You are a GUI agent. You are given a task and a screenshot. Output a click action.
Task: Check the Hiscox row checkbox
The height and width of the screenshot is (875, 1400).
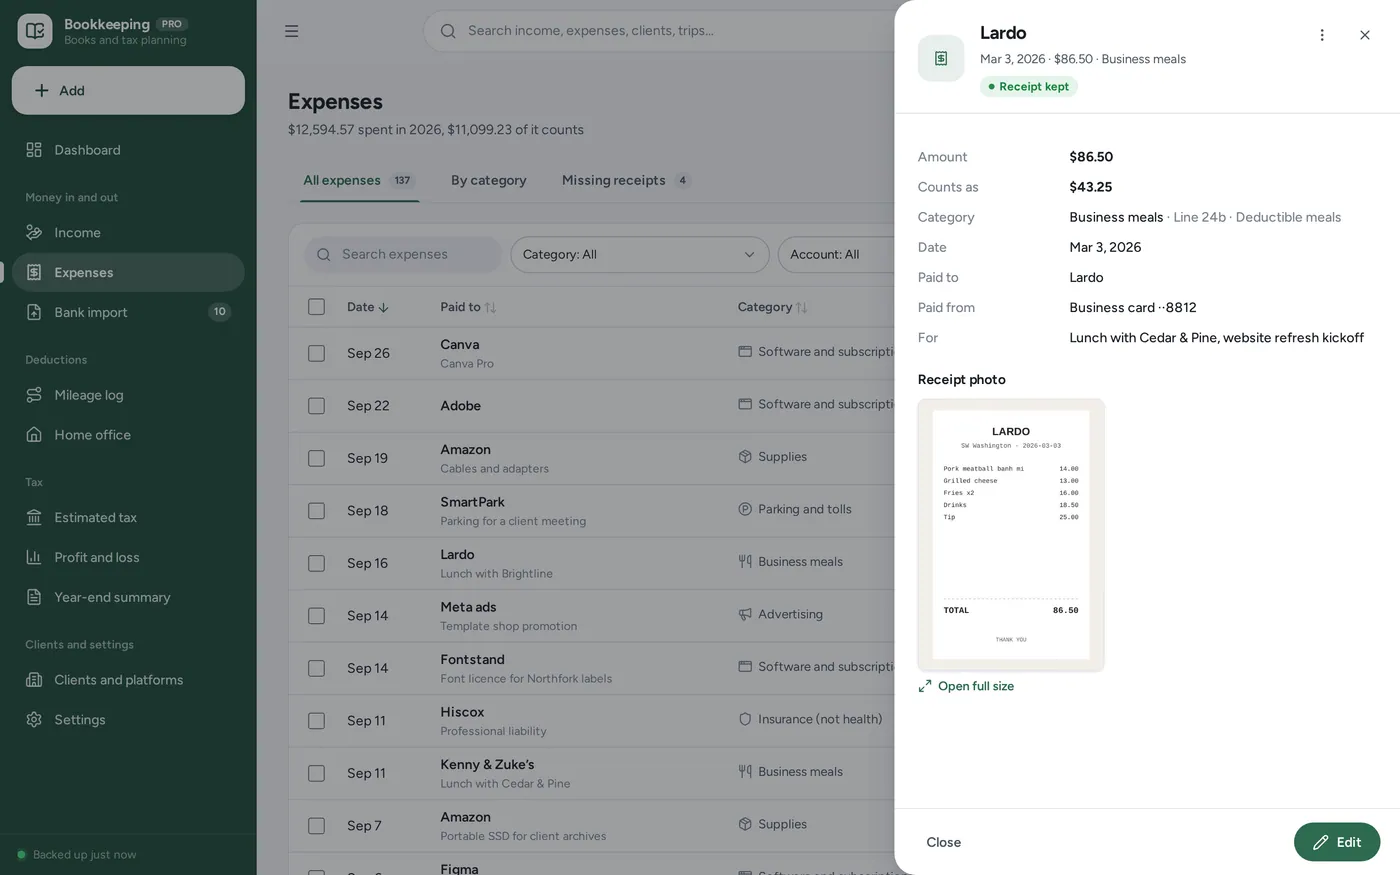tap(316, 721)
